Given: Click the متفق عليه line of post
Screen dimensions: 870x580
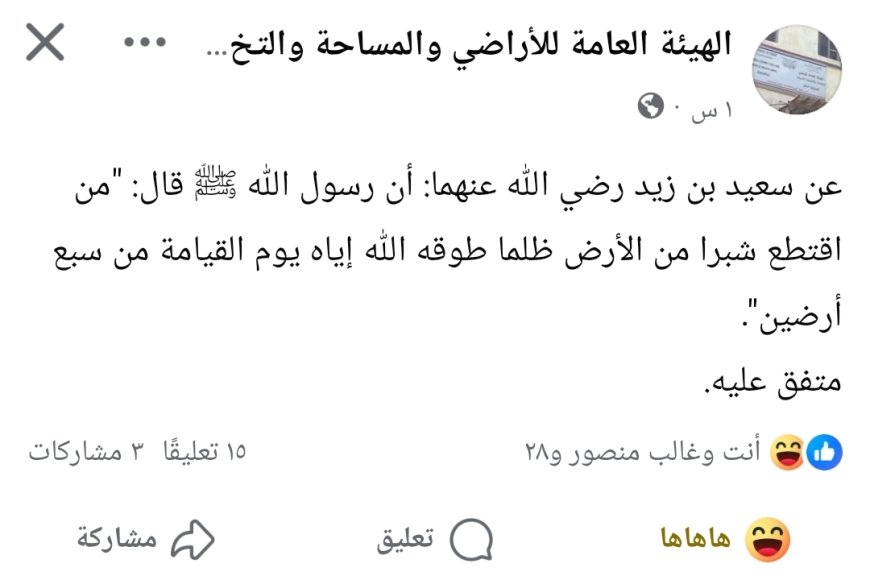Looking at the screenshot, I should point(772,382).
